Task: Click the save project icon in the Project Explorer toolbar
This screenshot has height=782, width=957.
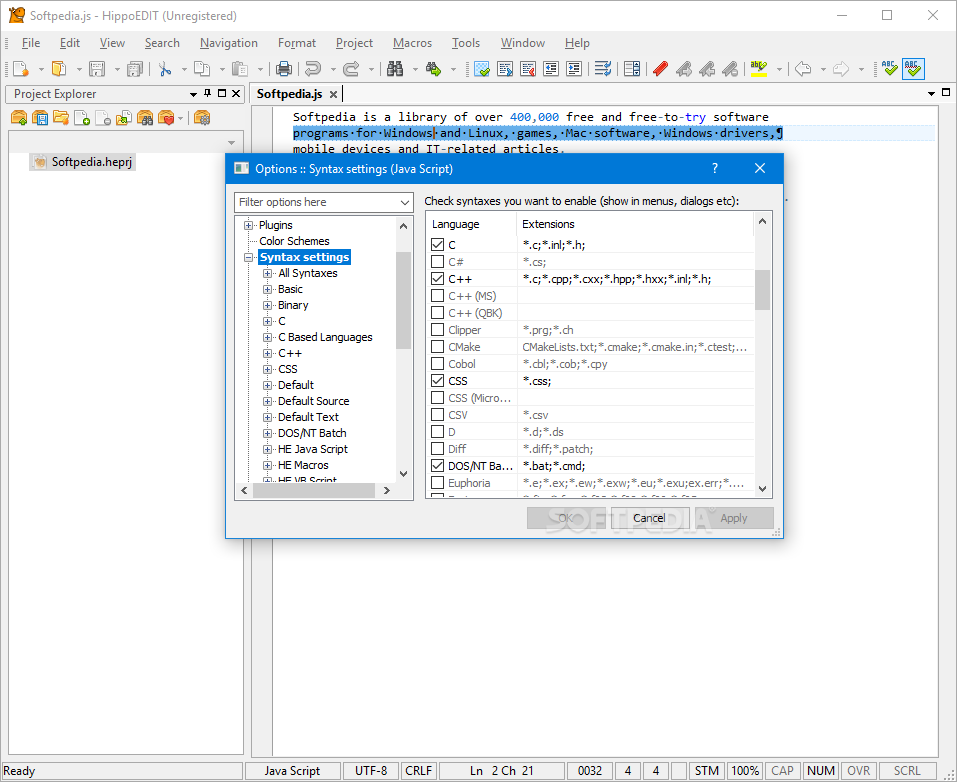Action: [40, 117]
